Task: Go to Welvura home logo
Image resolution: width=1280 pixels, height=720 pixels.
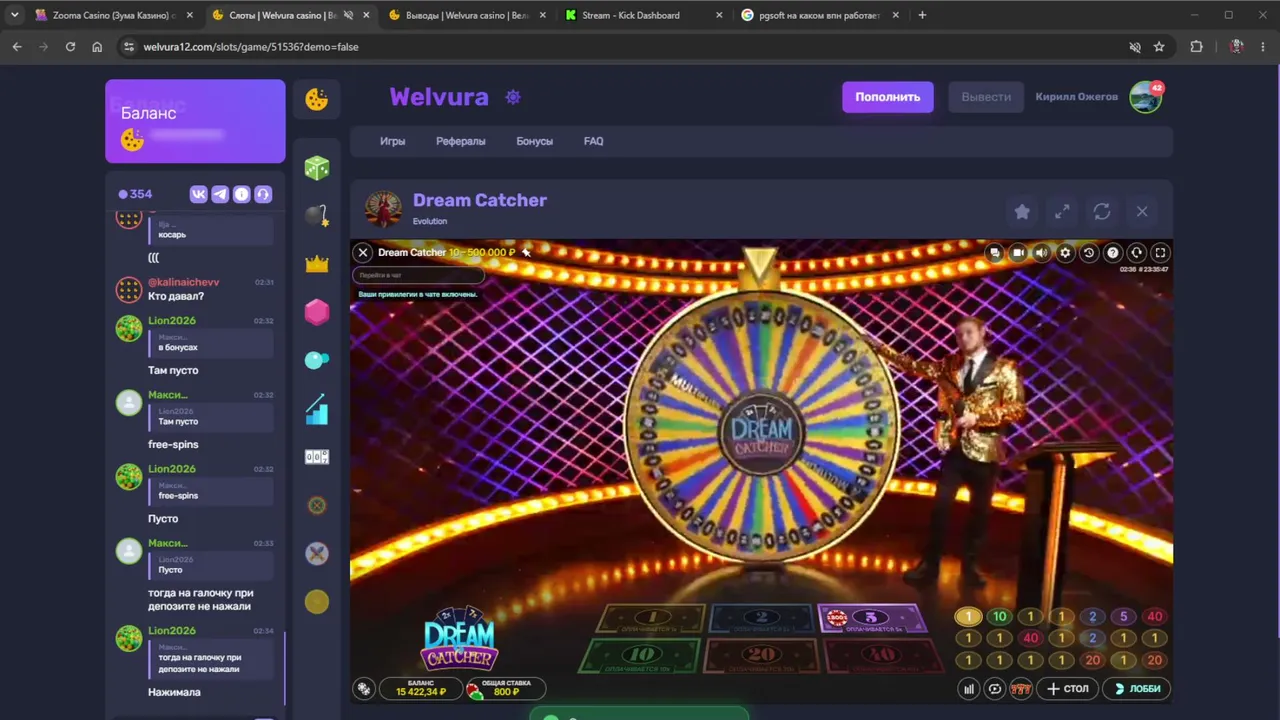Action: tap(439, 97)
